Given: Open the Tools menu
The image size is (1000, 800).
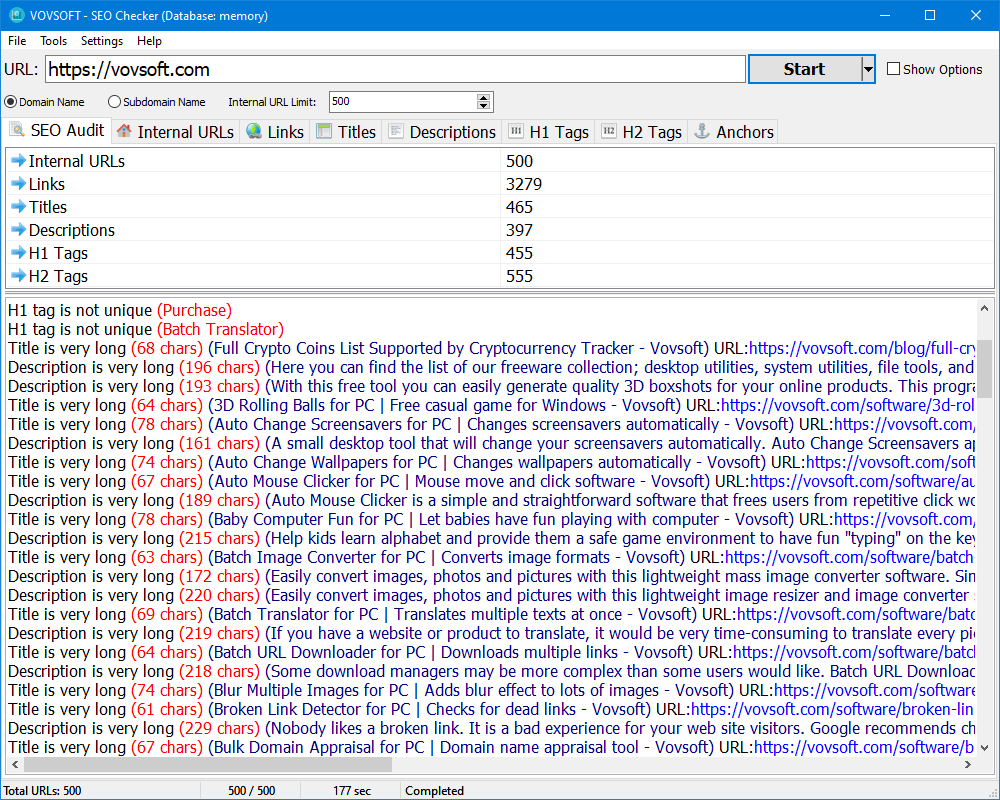Looking at the screenshot, I should click(54, 41).
